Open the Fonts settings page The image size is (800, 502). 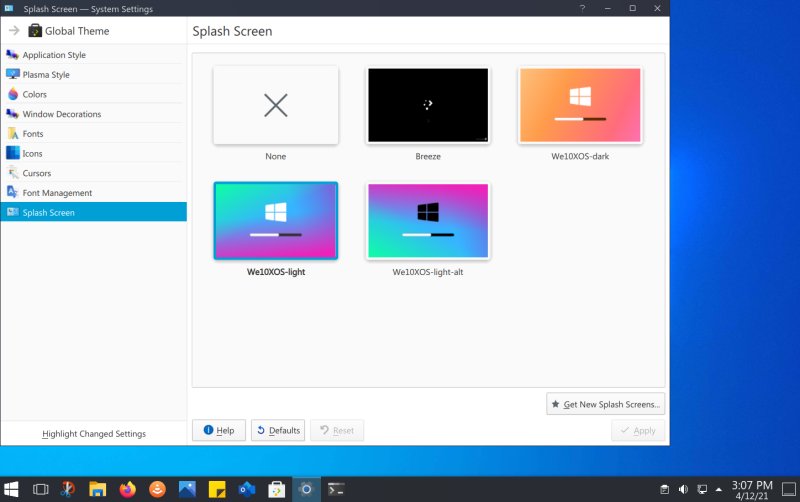[33, 134]
